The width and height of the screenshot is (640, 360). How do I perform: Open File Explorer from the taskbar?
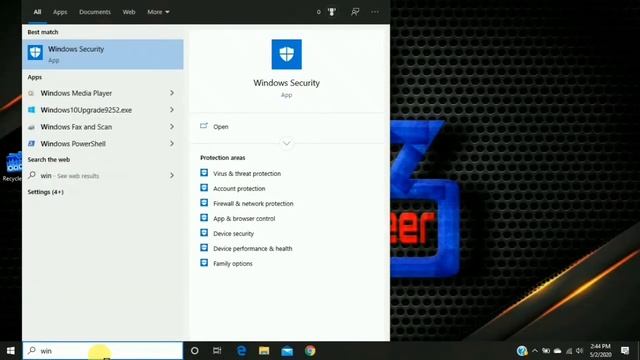[264, 351]
